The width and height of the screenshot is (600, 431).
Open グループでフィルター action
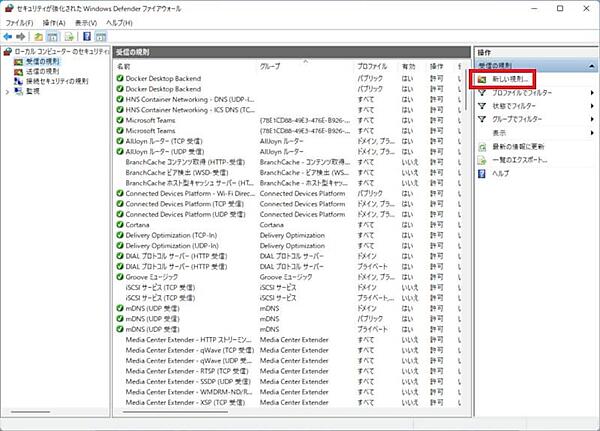517,119
